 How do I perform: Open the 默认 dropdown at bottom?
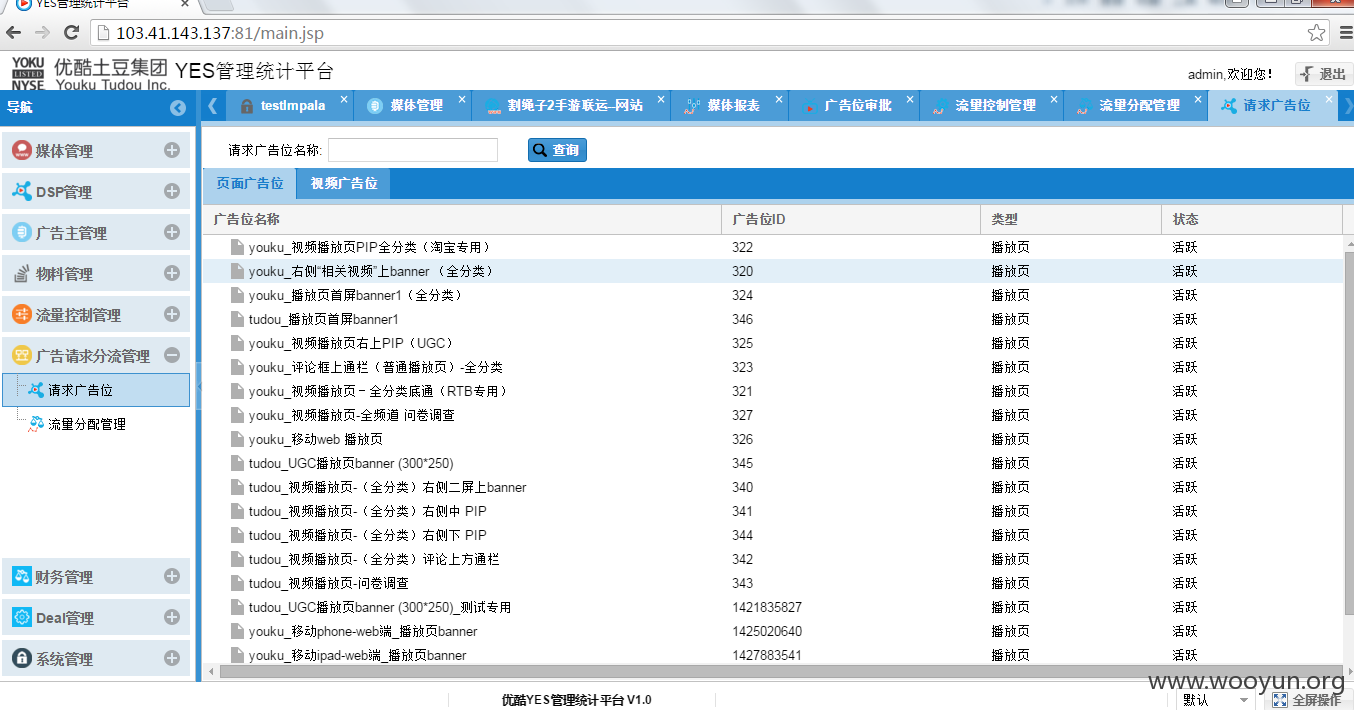1217,700
